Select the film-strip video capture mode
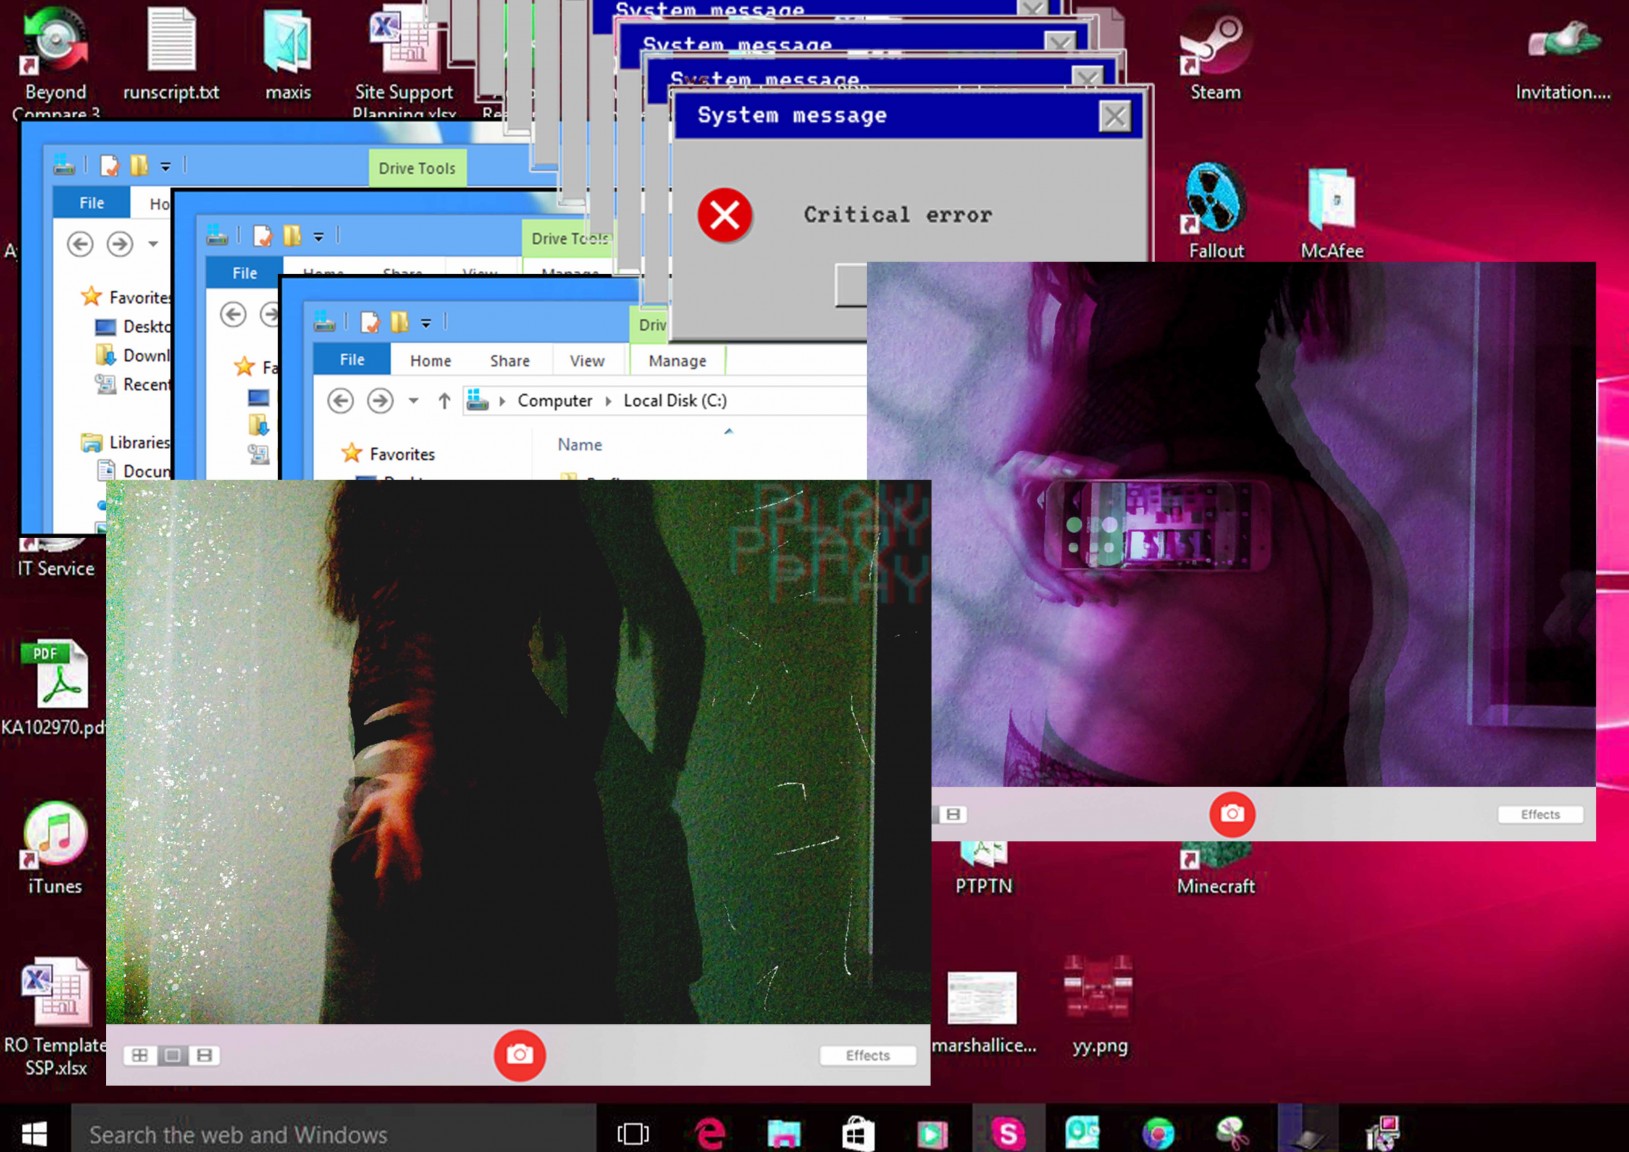The height and width of the screenshot is (1152, 1629). click(x=204, y=1055)
